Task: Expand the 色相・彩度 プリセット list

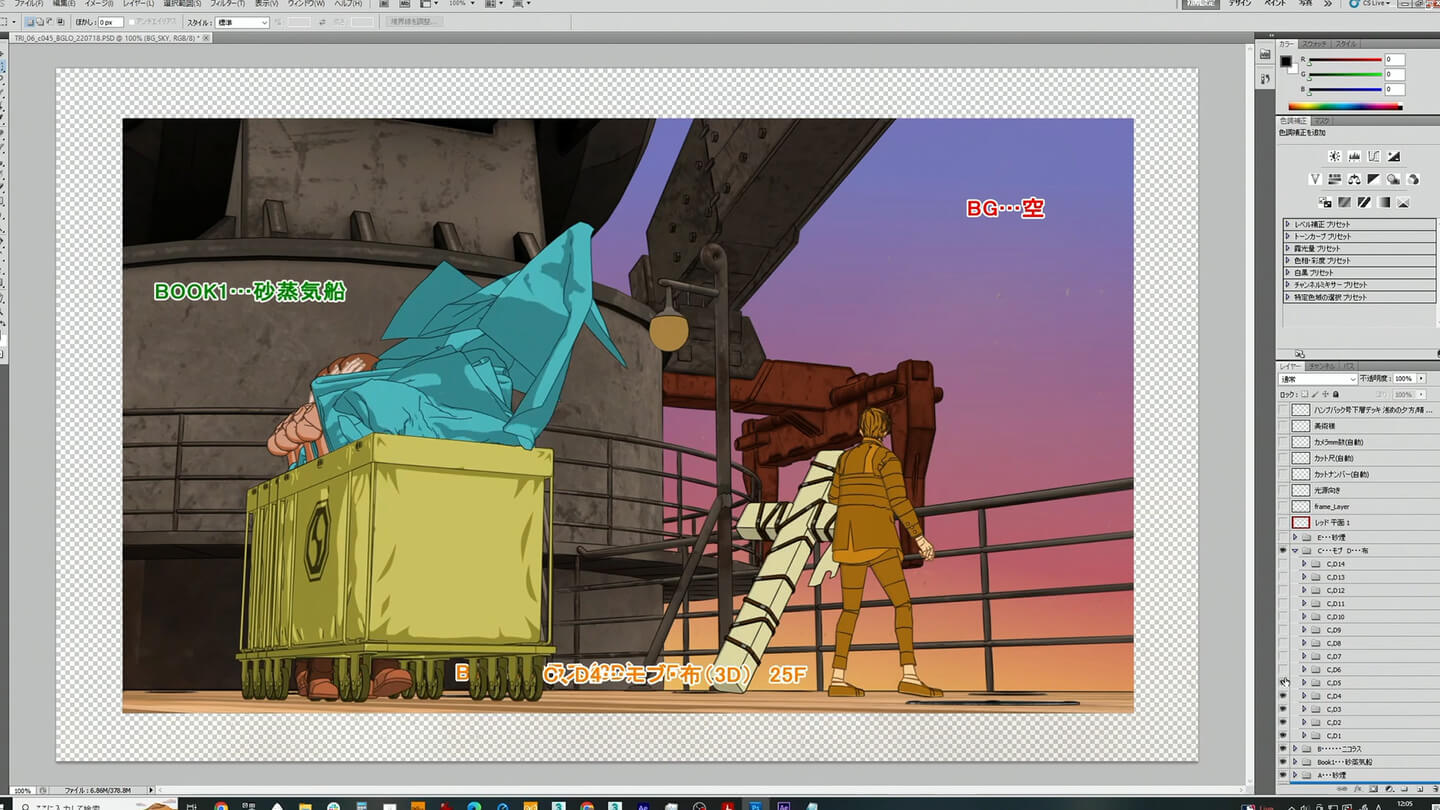Action: click(x=1288, y=260)
